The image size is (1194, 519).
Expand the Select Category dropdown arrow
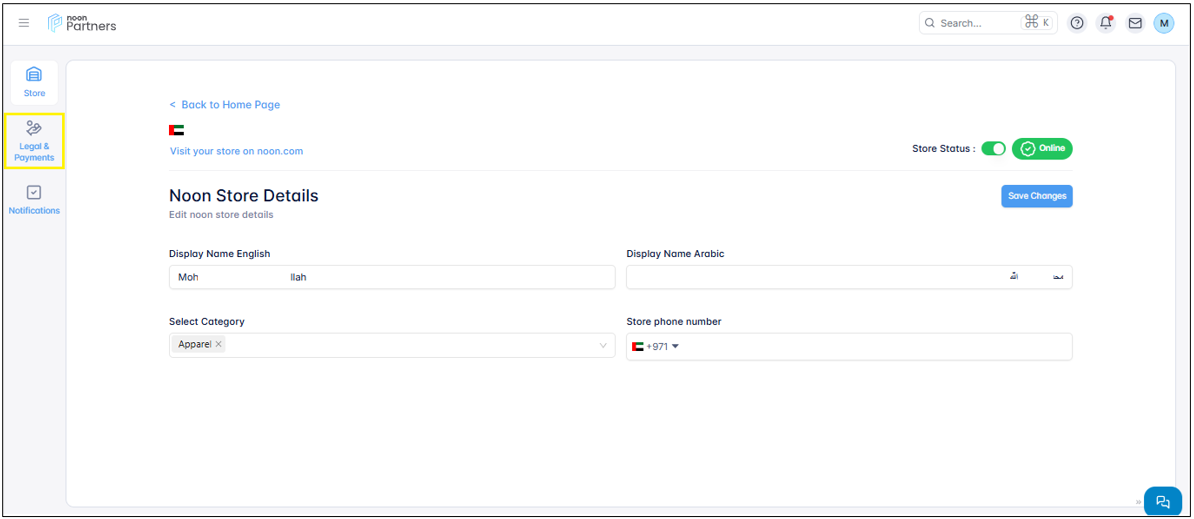[x=603, y=346]
